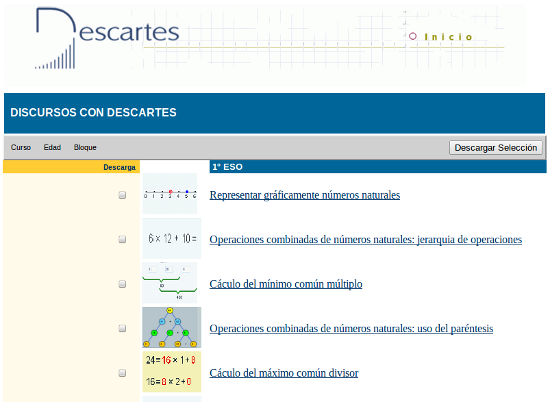Open the yellow 24=16×1+8 thumbnail
This screenshot has height=402, width=550.
[172, 371]
